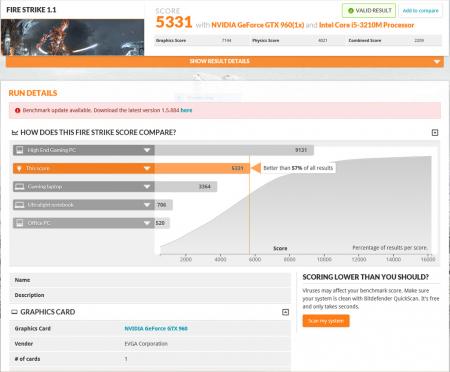Image resolution: width=450 pixels, height=372 pixels.
Task: Expand the Show Result Details bar
Action: pos(225,61)
